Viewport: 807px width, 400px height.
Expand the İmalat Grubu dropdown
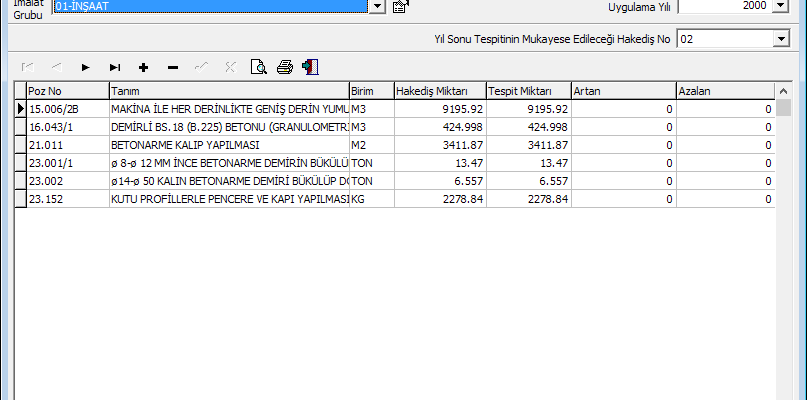tap(377, 7)
